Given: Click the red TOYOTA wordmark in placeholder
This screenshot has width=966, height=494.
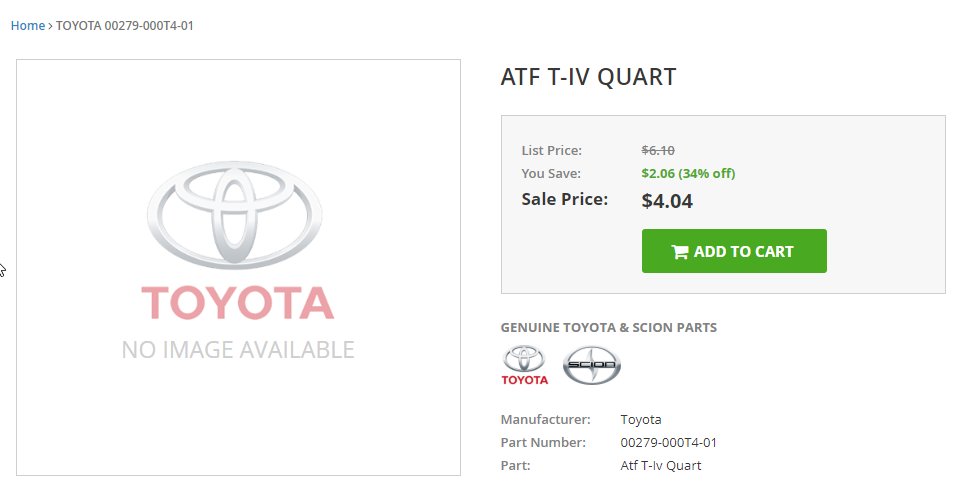Looking at the screenshot, I should tap(238, 302).
